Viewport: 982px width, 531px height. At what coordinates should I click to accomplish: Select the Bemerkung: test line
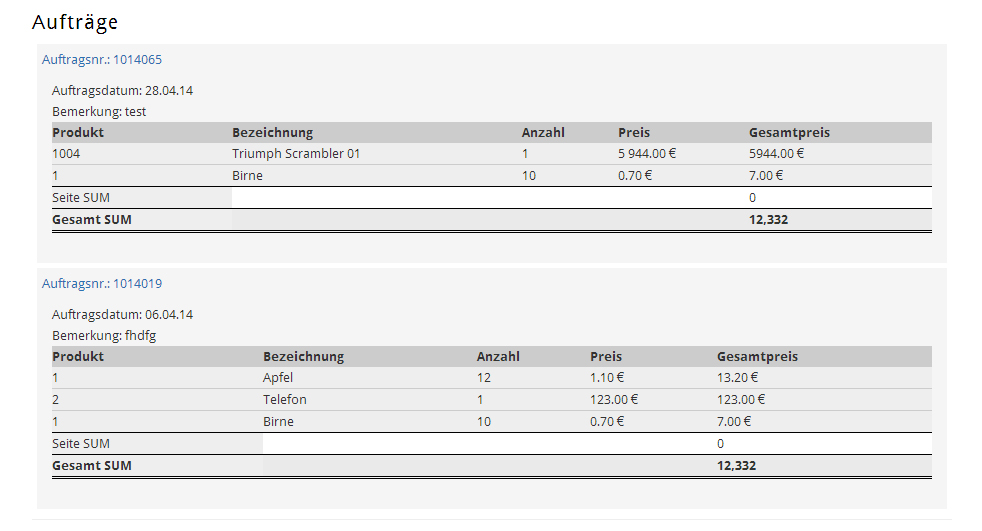(x=99, y=112)
